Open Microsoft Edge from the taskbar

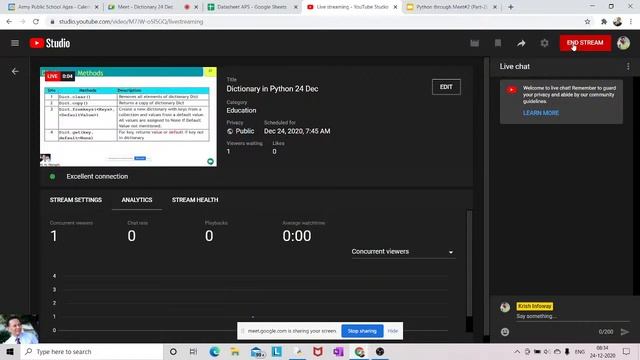pos(214,351)
